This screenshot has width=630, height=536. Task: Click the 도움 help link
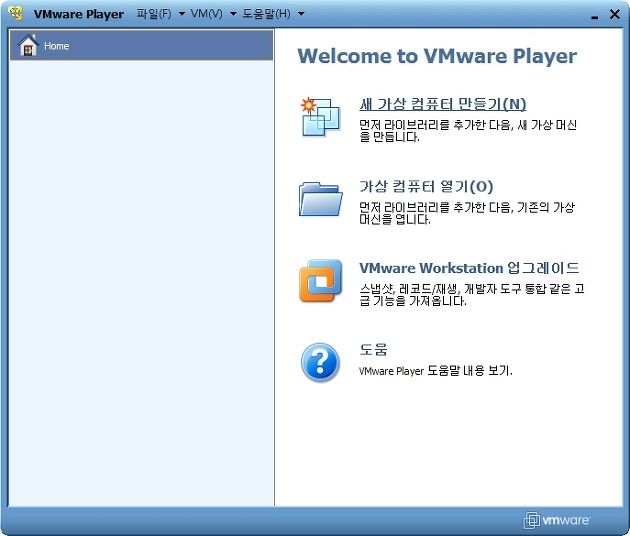(373, 349)
